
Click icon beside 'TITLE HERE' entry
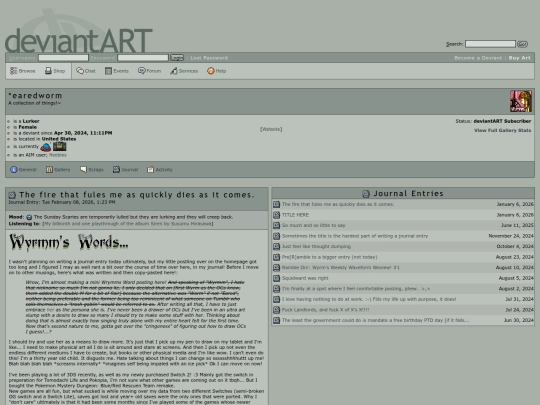point(277,215)
